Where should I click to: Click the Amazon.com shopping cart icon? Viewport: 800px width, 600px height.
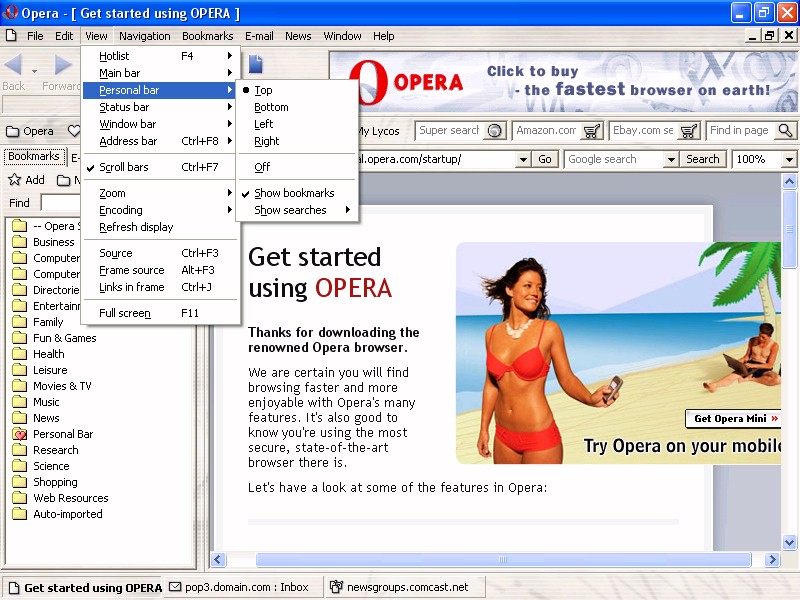592,131
